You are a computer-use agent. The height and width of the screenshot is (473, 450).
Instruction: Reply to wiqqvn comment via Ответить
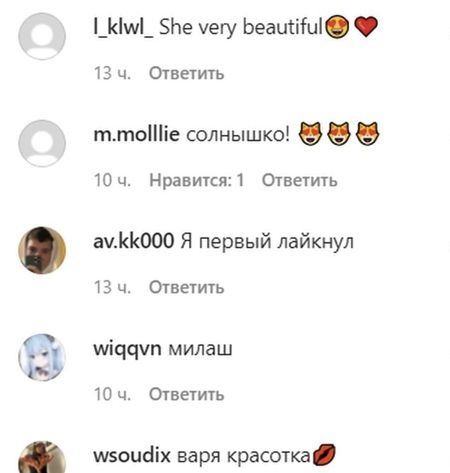click(186, 394)
